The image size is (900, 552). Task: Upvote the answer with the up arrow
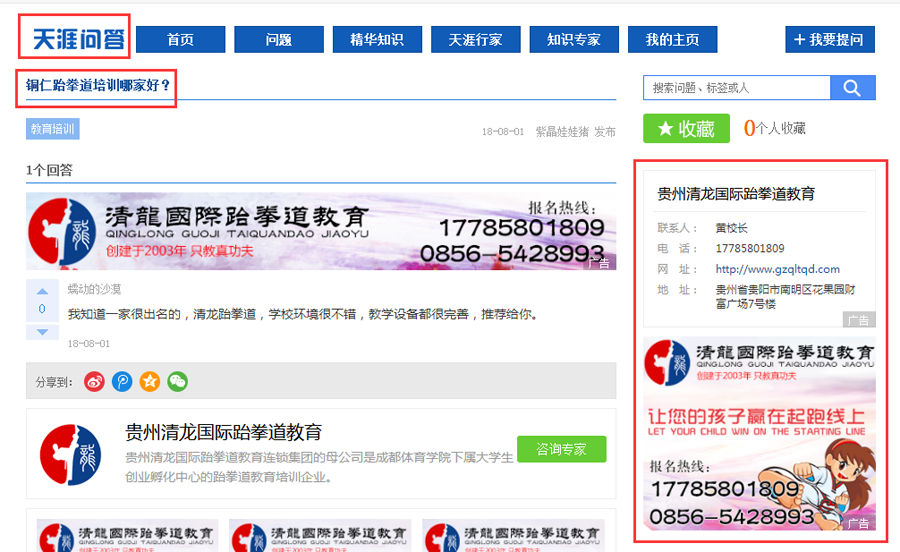pyautogui.click(x=42, y=291)
